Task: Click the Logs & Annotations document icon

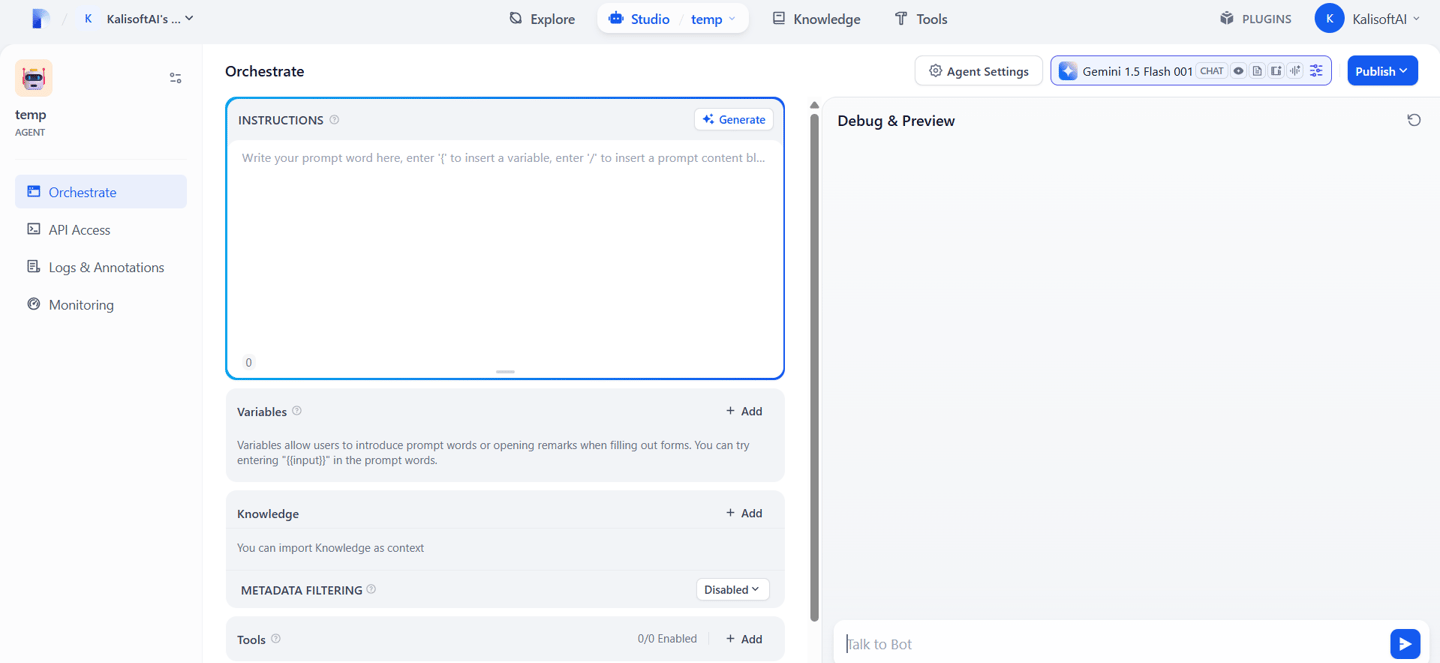Action: pyautogui.click(x=33, y=267)
